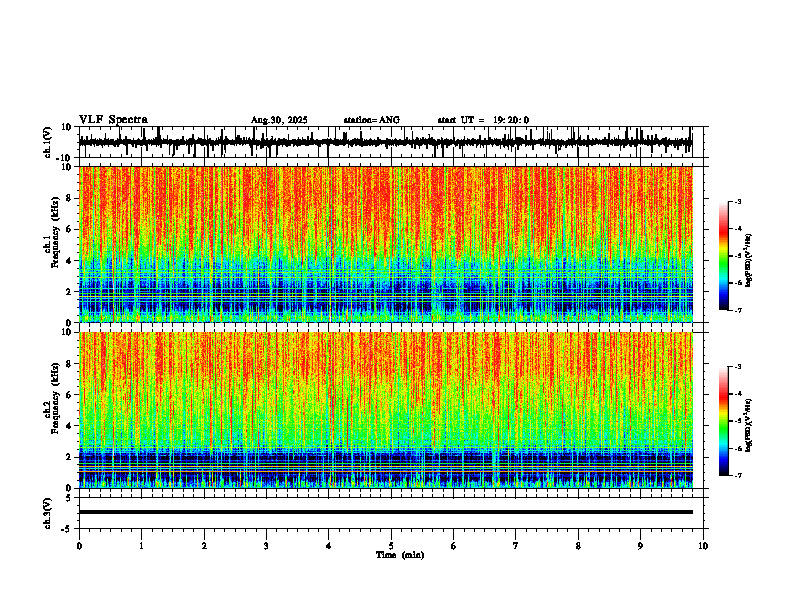Click the ch.3 flat black voltage line
Image resolution: width=792 pixels, height=612 pixels.
386,512
